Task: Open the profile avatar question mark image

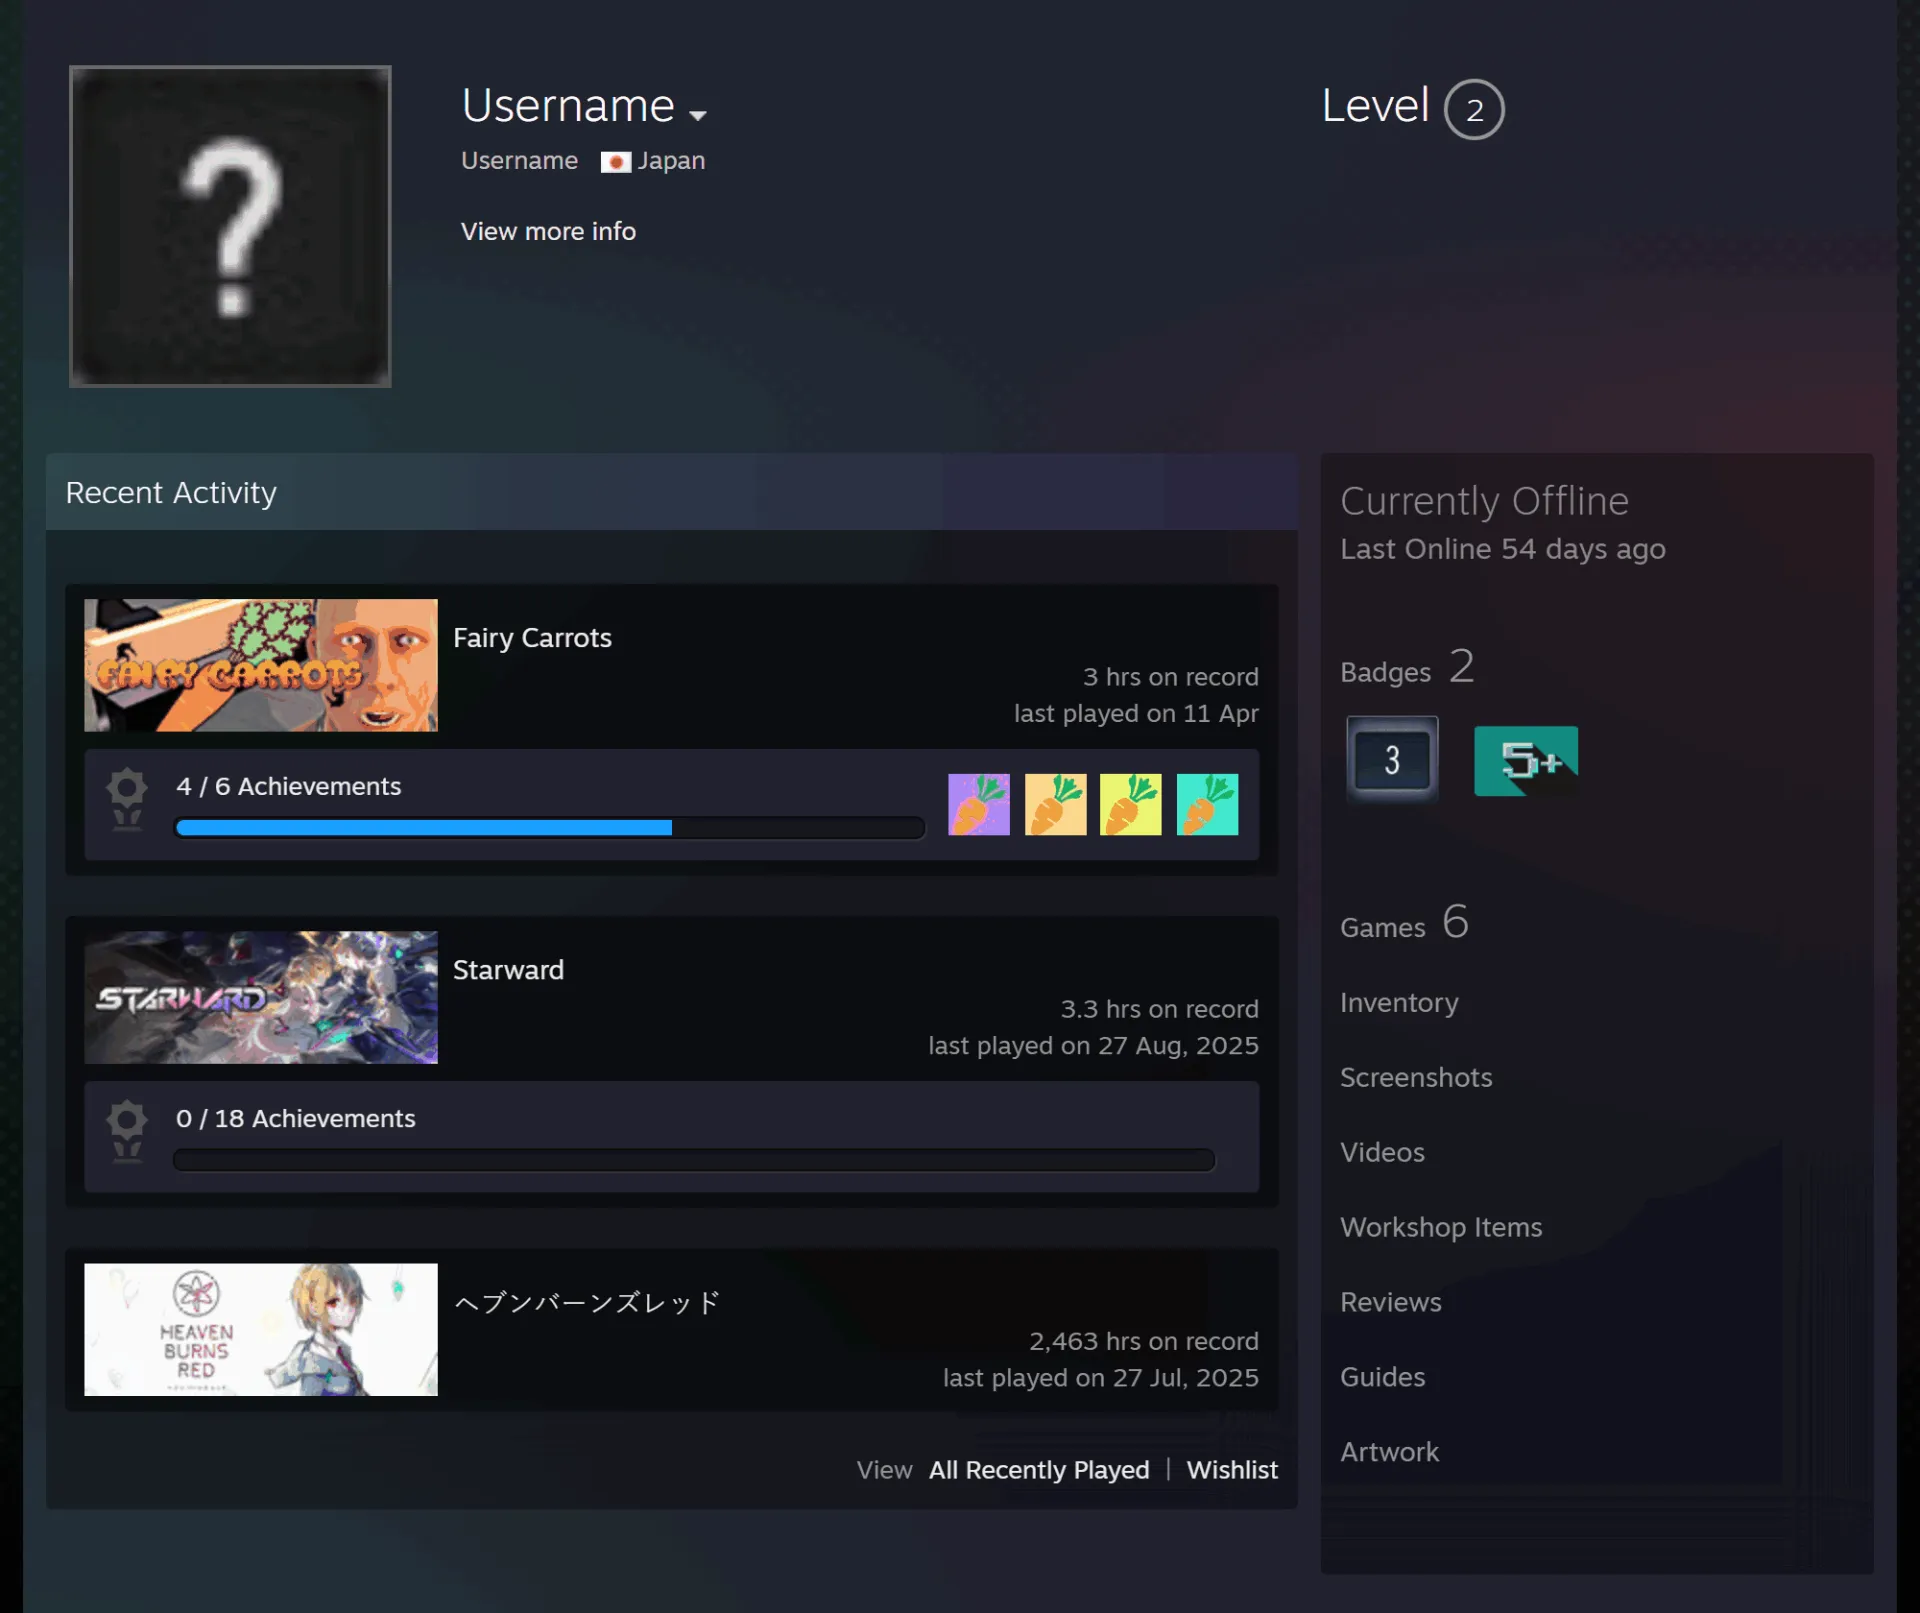Action: coord(230,226)
